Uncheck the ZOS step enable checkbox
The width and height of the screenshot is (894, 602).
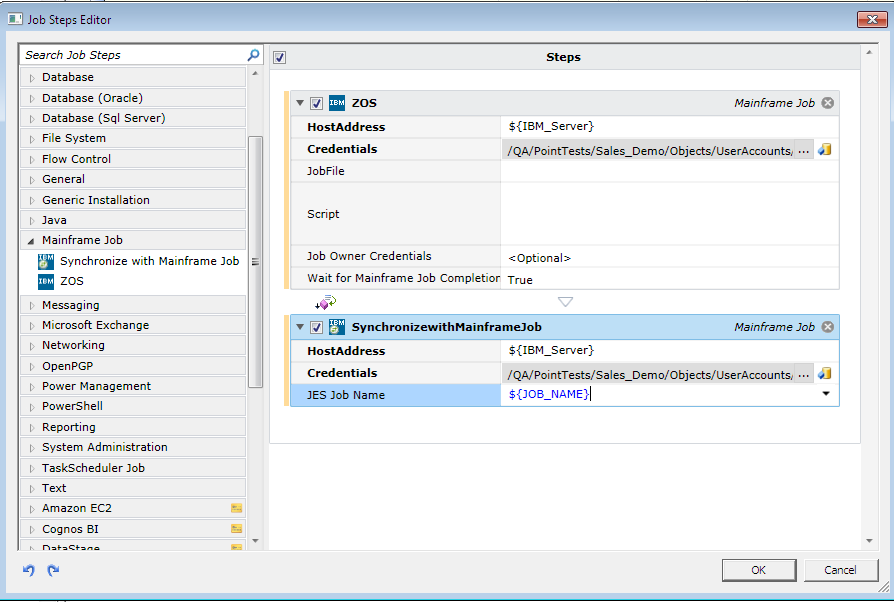click(x=316, y=102)
